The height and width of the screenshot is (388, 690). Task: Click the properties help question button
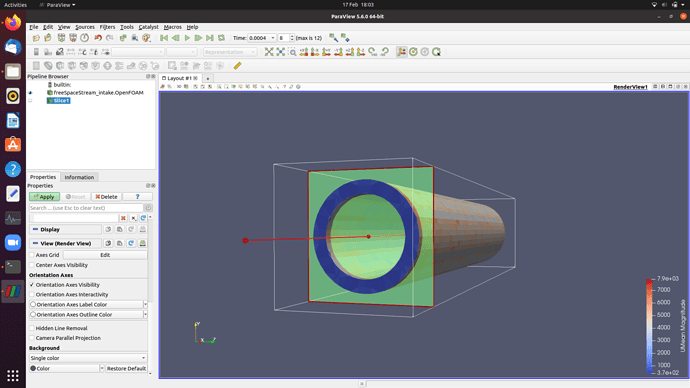pos(138,197)
